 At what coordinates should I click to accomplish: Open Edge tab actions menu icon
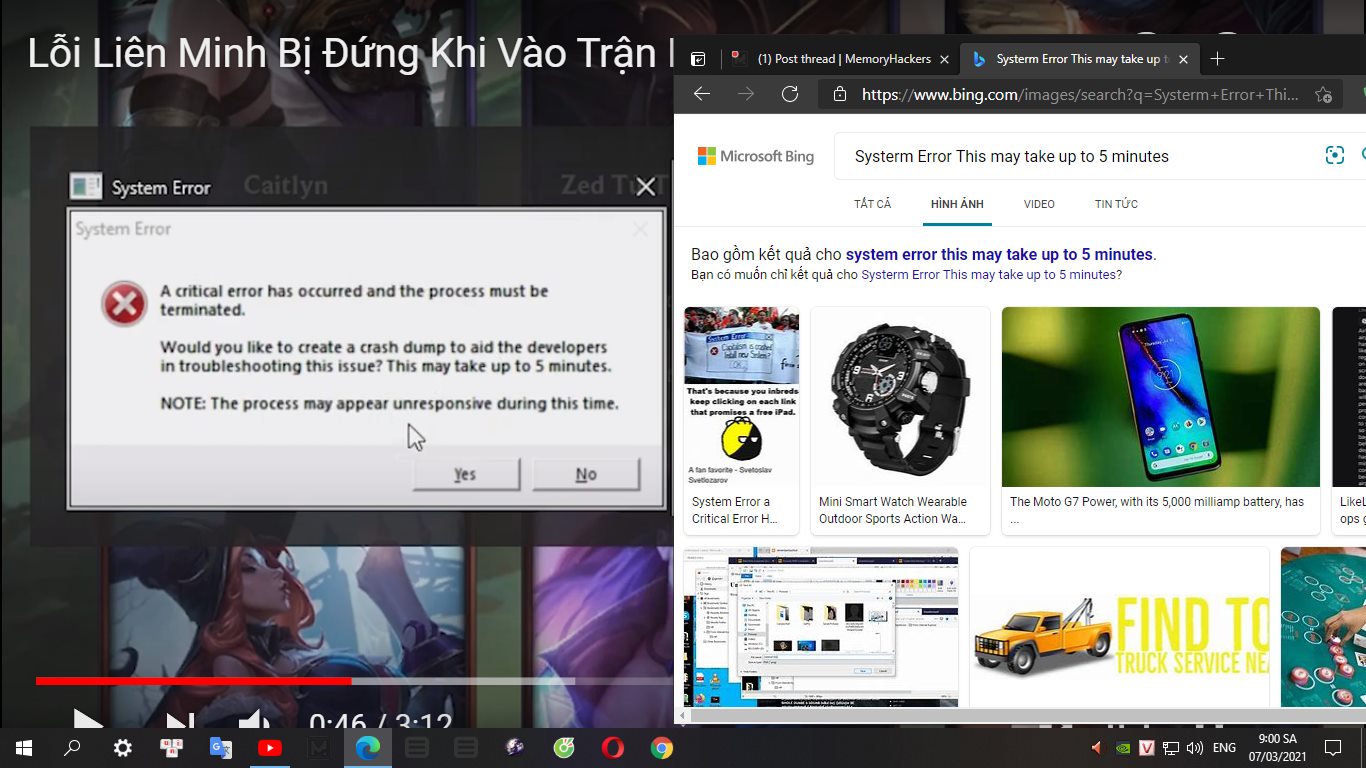pos(698,59)
